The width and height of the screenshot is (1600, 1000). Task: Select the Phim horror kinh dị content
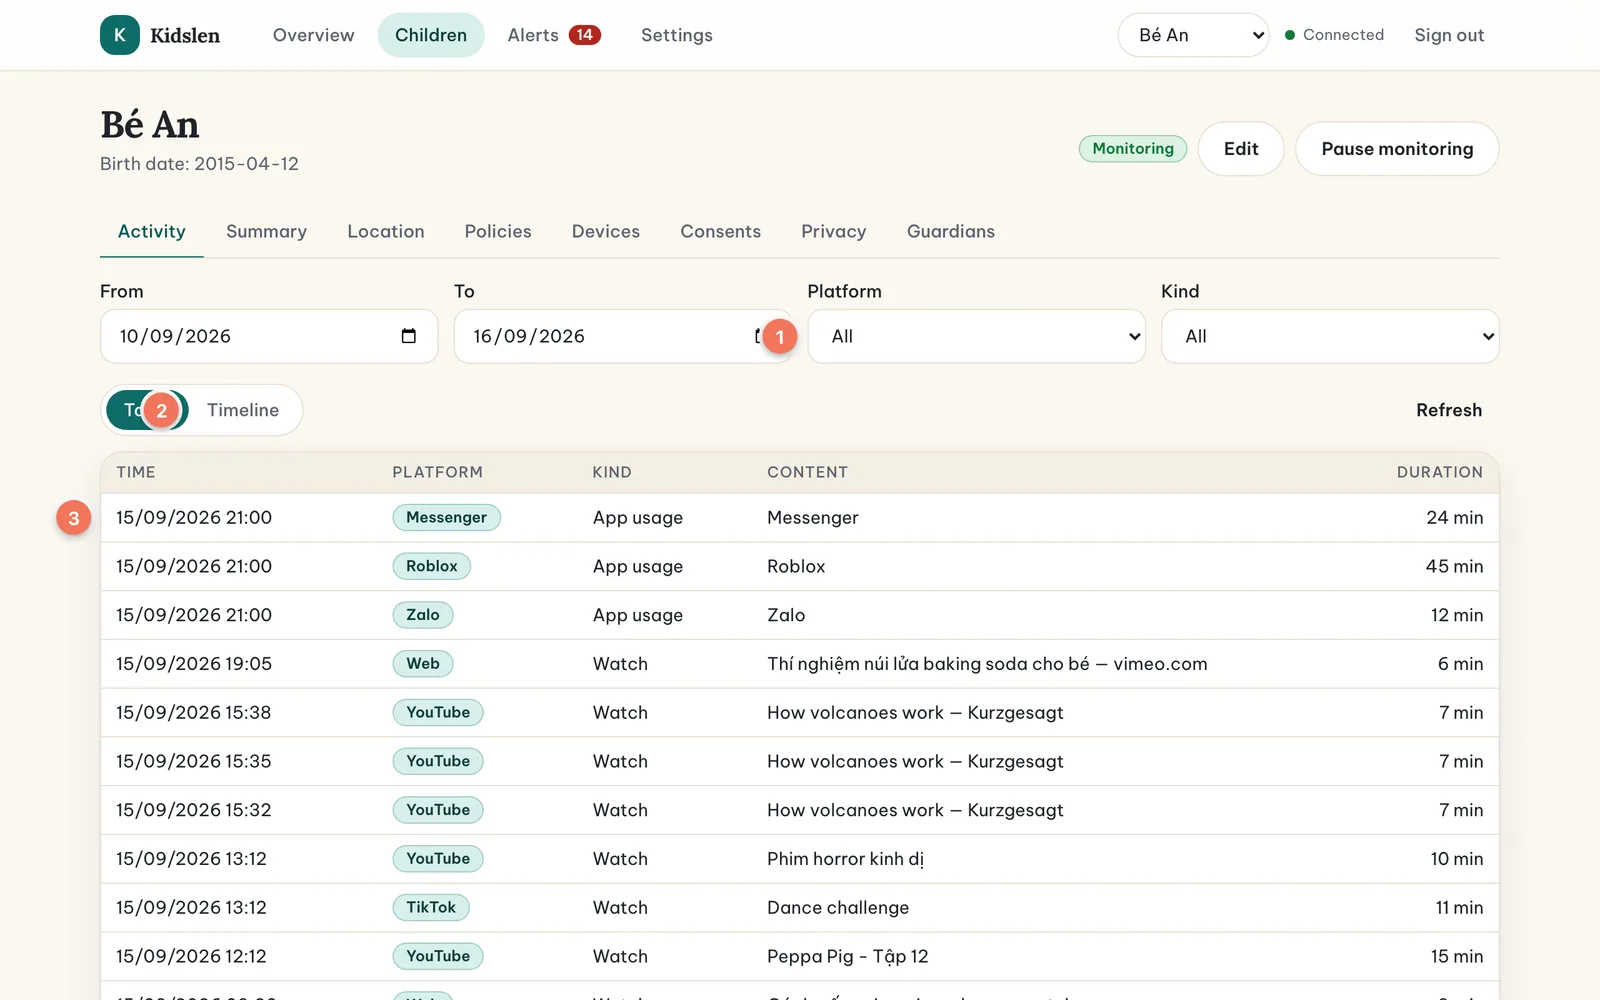tap(846, 859)
